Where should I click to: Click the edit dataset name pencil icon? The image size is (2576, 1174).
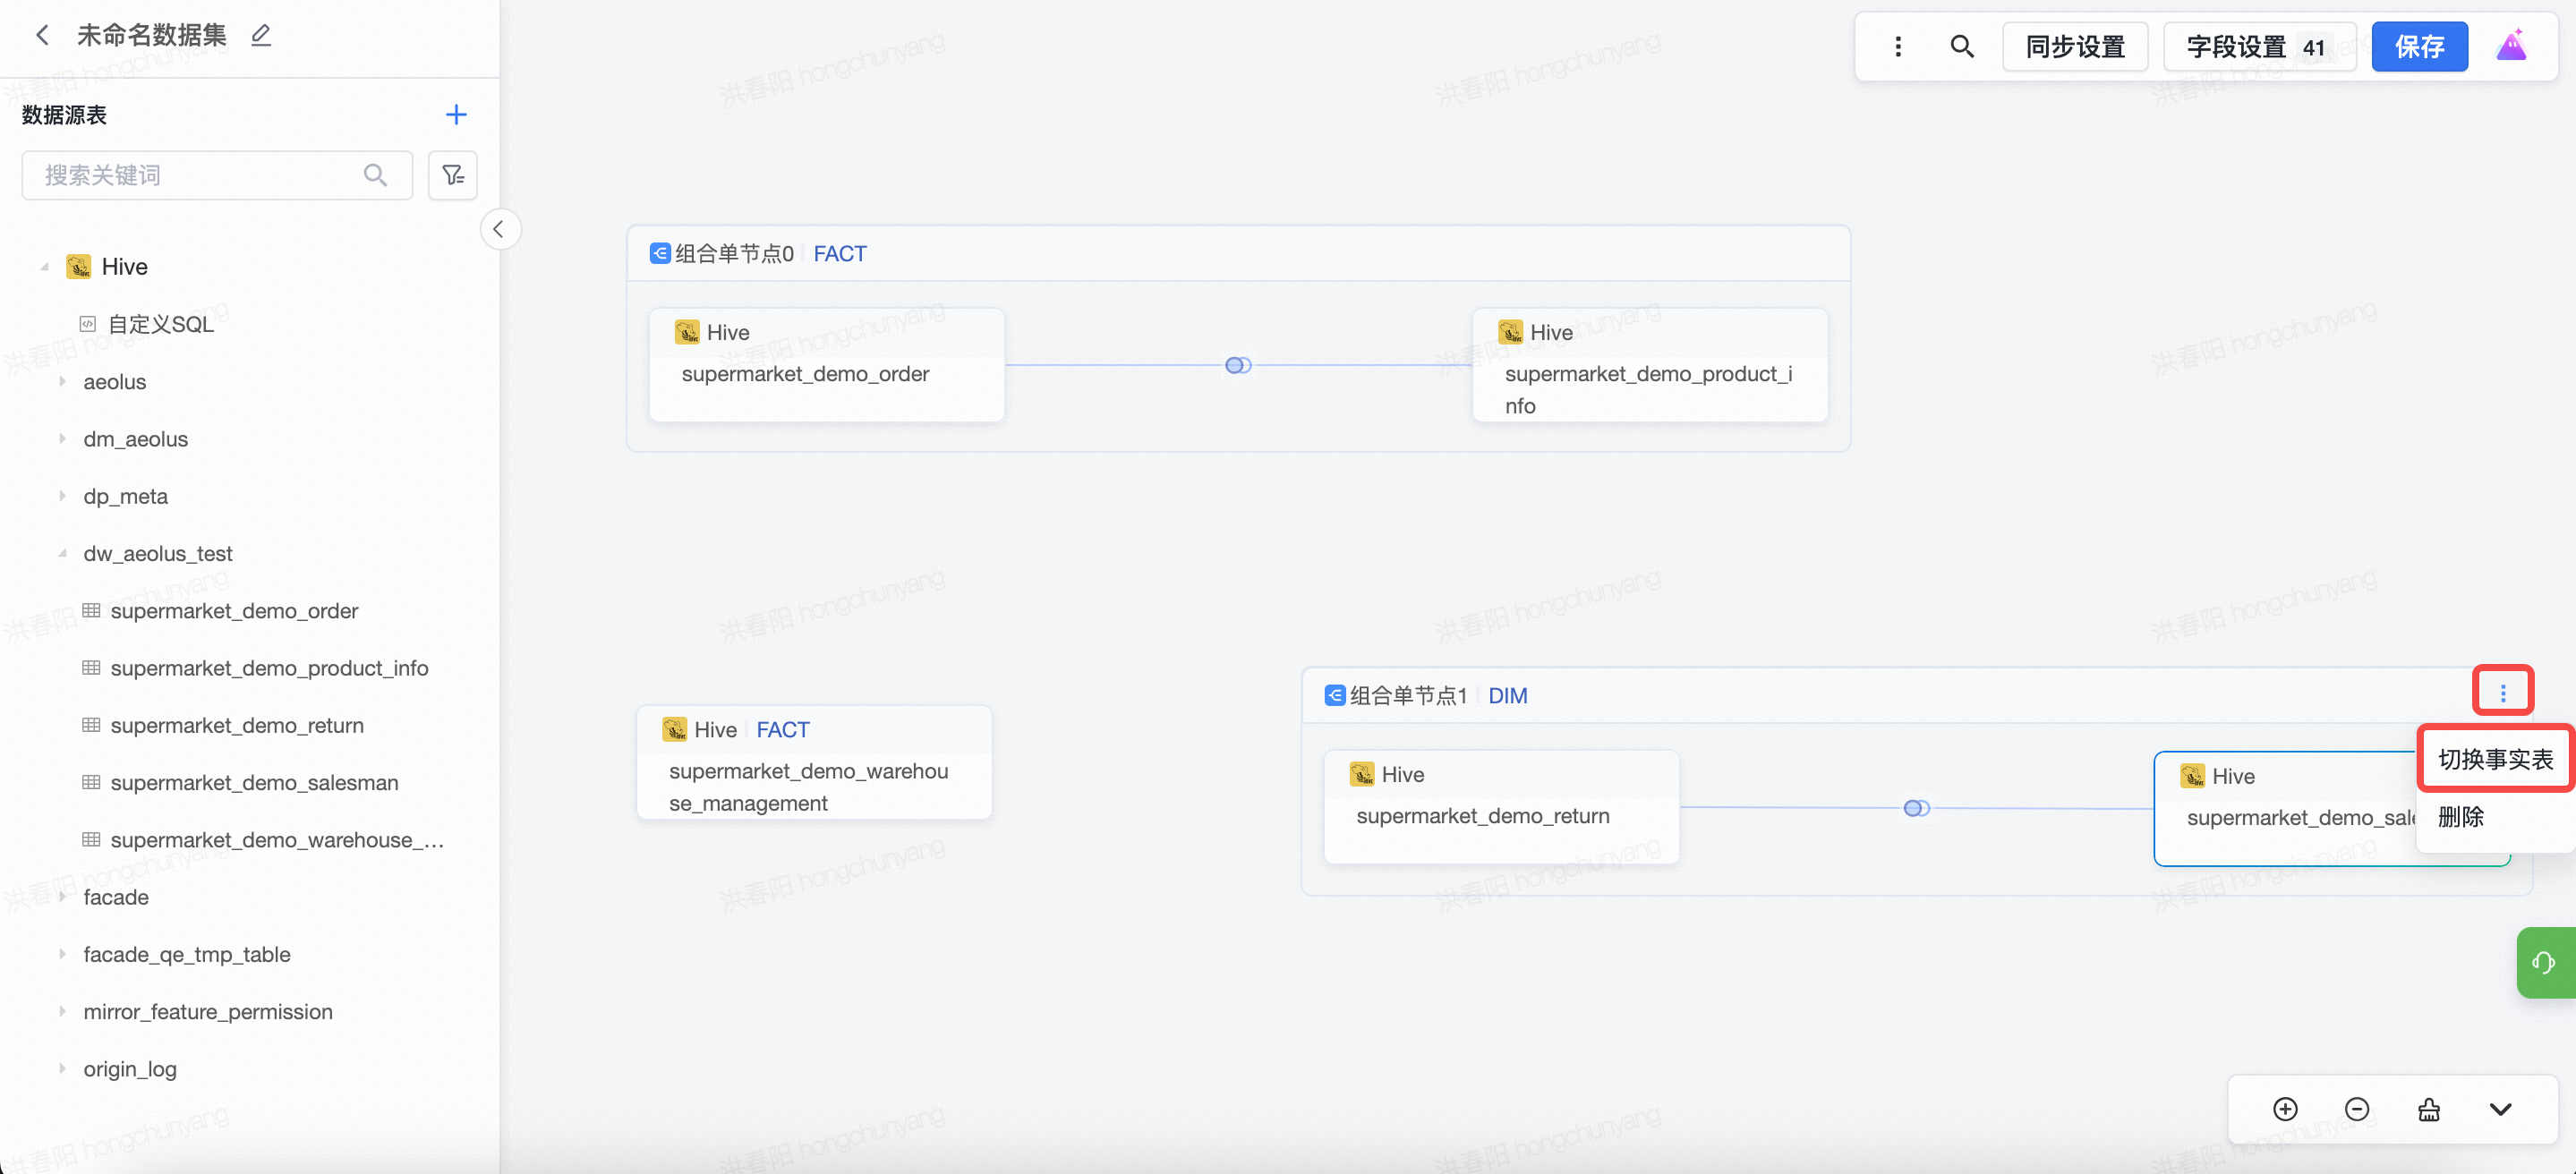[261, 35]
